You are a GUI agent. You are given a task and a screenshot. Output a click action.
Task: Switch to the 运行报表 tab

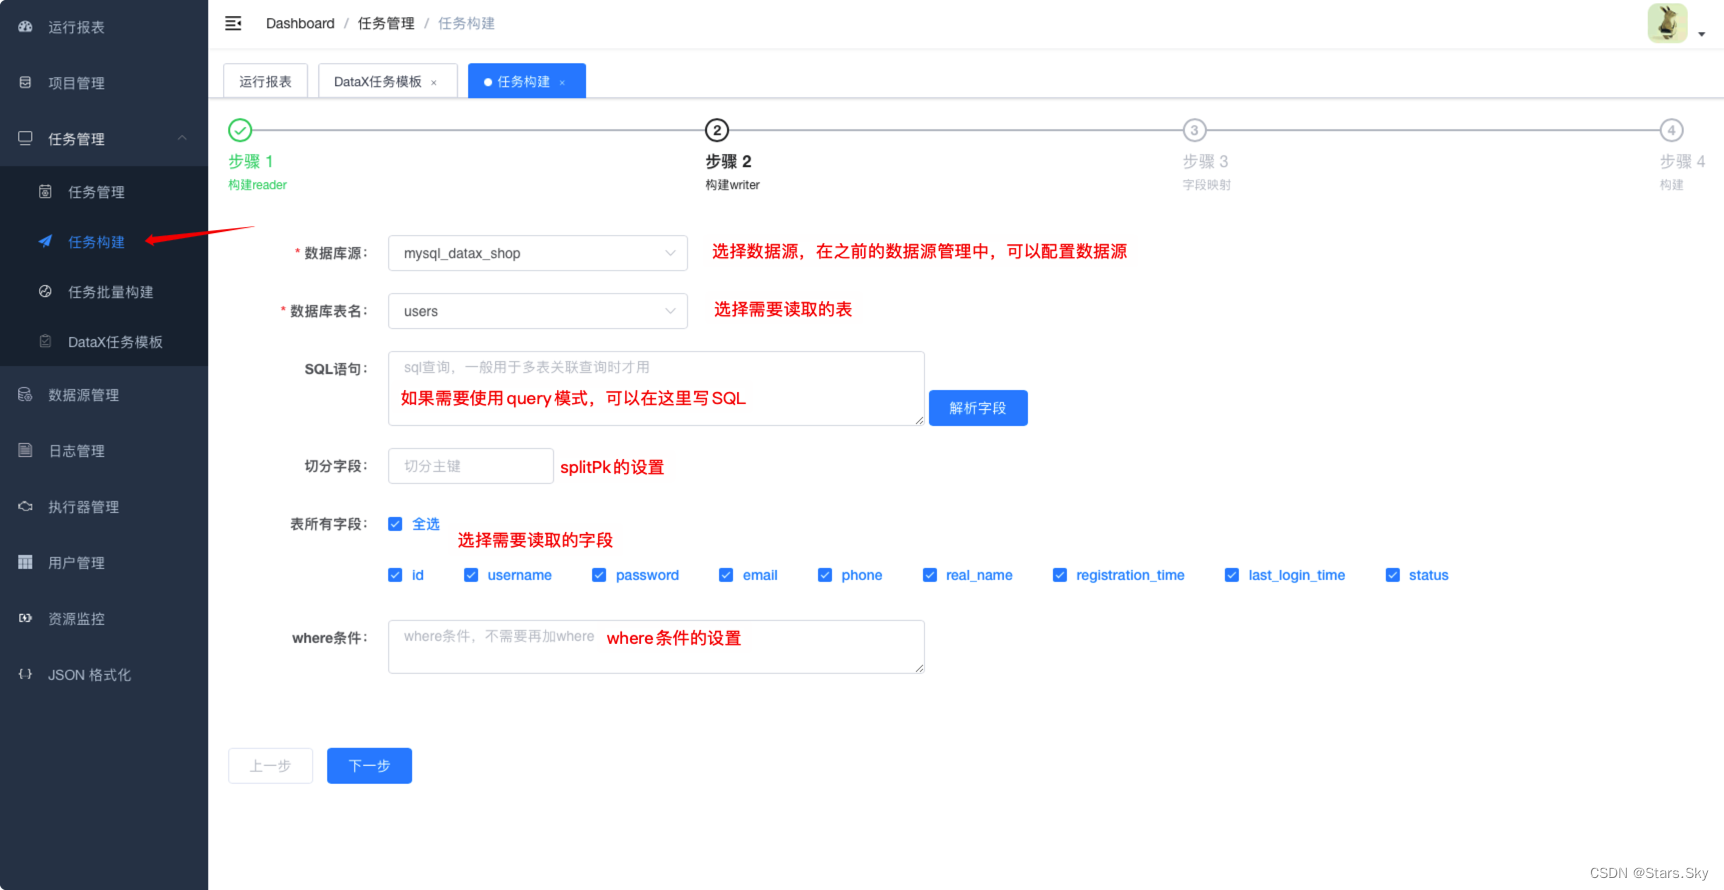[x=265, y=81]
